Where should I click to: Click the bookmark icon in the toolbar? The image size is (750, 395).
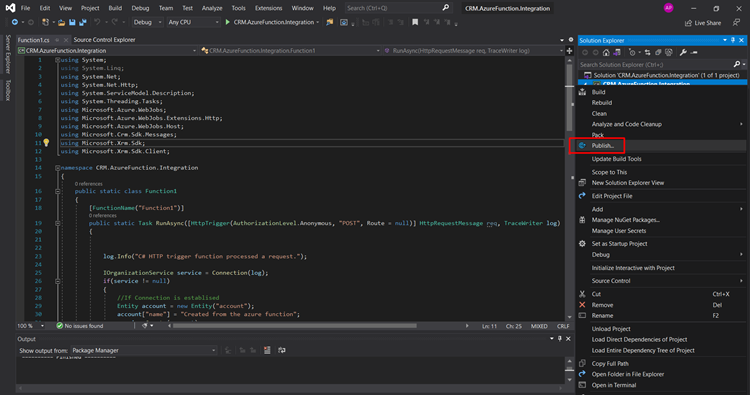point(415,22)
